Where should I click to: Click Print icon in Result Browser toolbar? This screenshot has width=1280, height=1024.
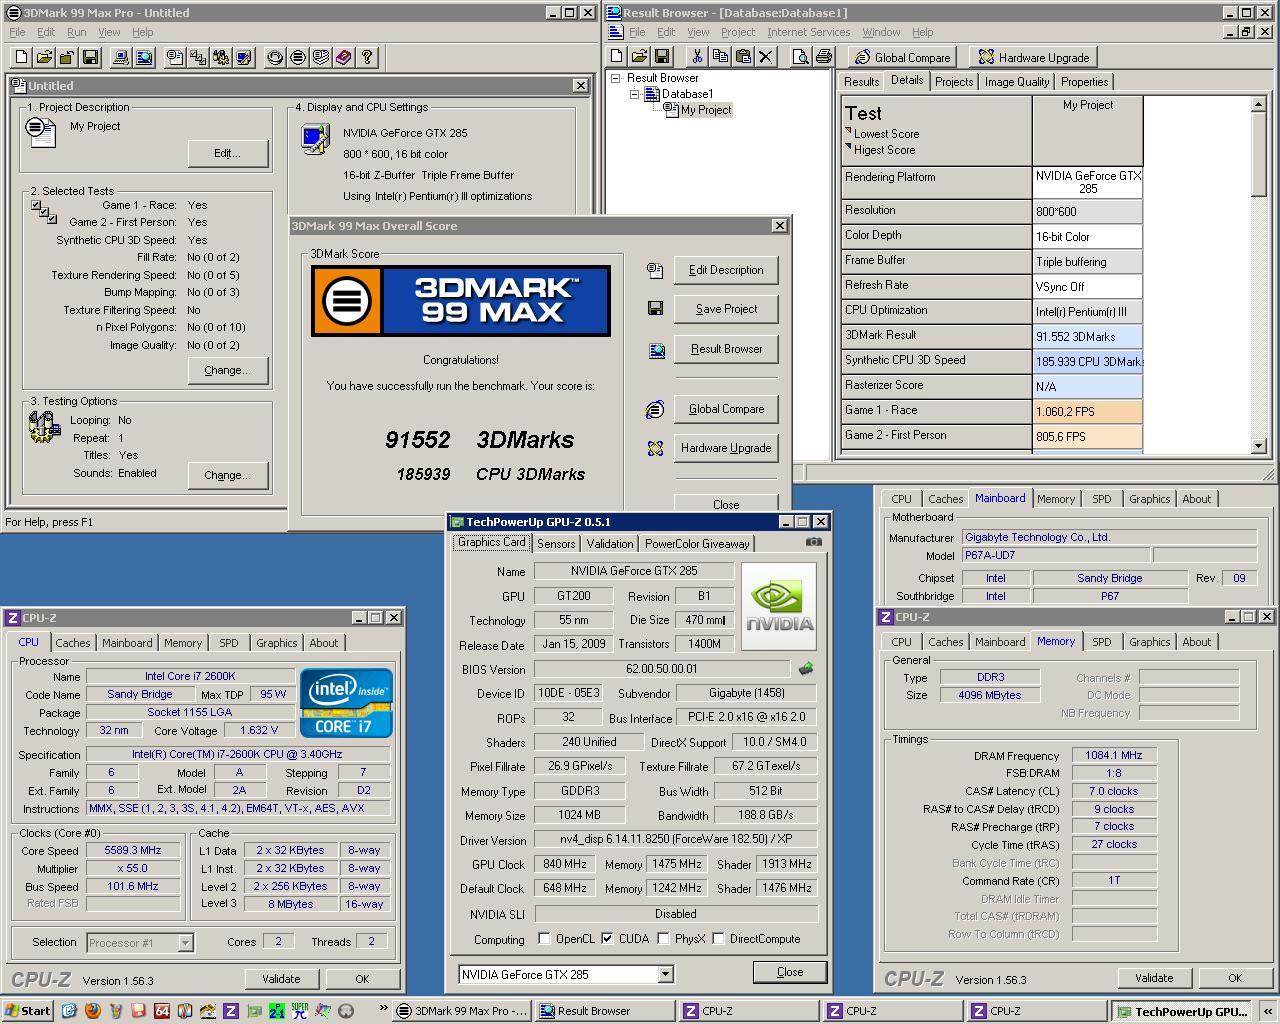[823, 57]
